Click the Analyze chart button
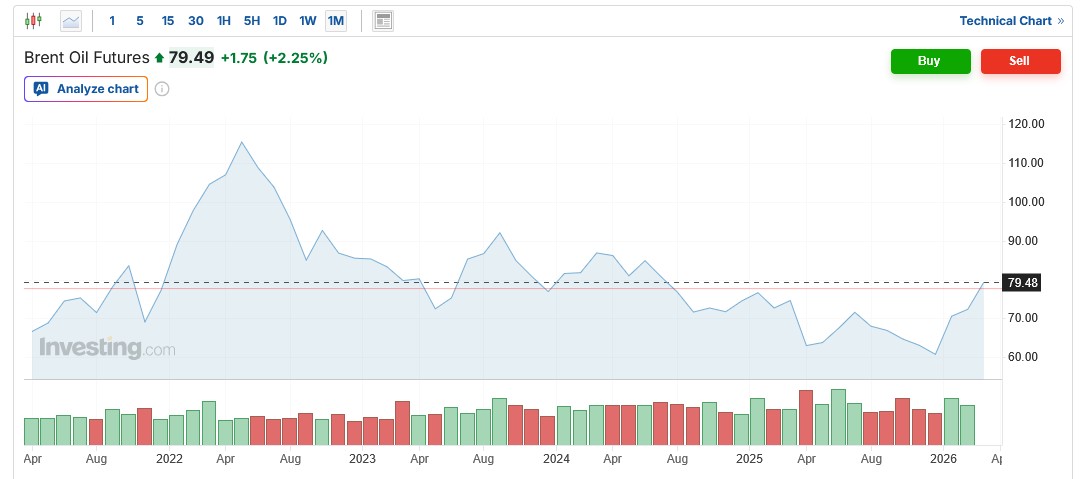The height and width of the screenshot is (479, 1082). (86, 89)
